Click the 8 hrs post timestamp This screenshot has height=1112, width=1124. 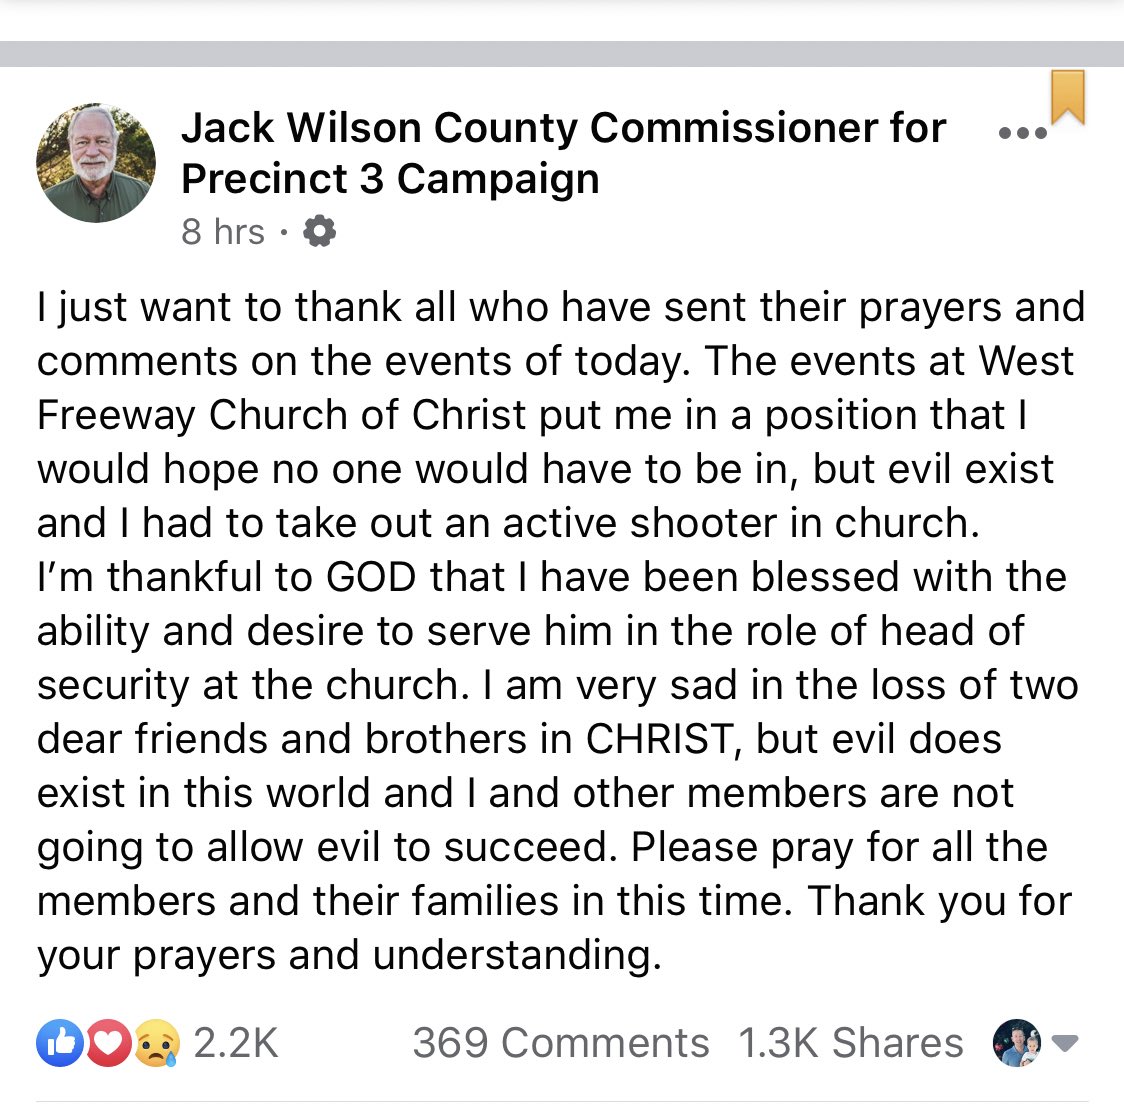pos(223,232)
